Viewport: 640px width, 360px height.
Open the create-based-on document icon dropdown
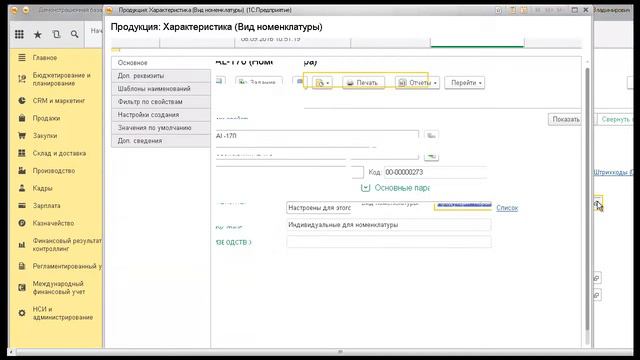tap(322, 83)
